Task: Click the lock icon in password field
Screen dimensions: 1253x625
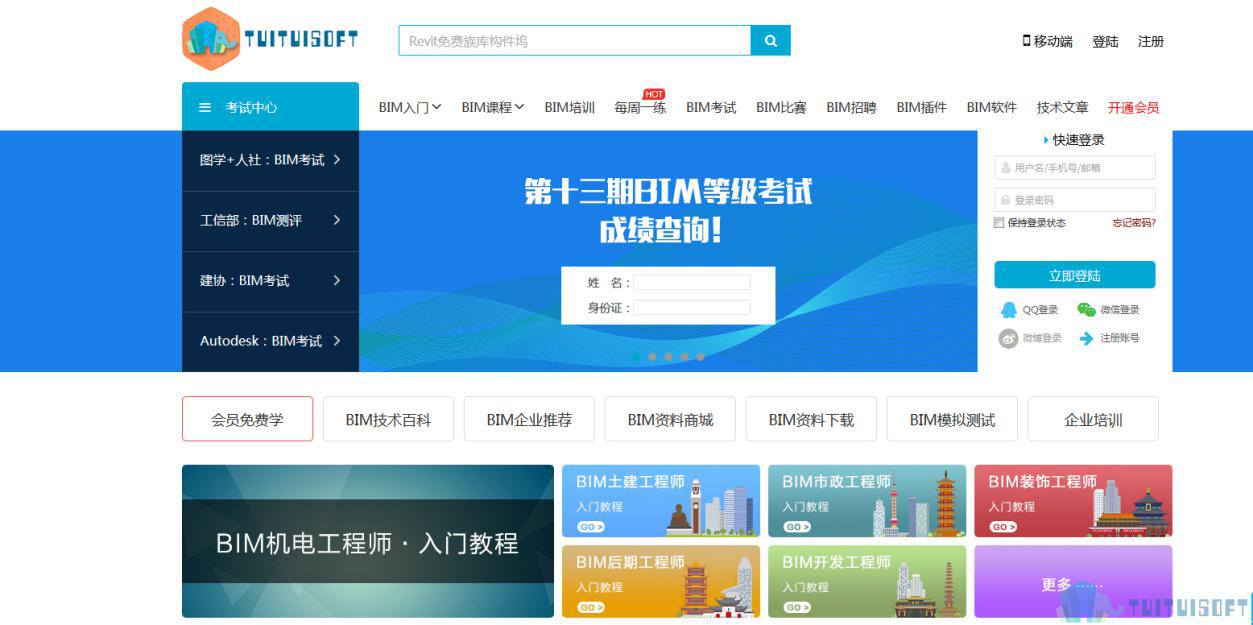Action: click(x=1005, y=200)
